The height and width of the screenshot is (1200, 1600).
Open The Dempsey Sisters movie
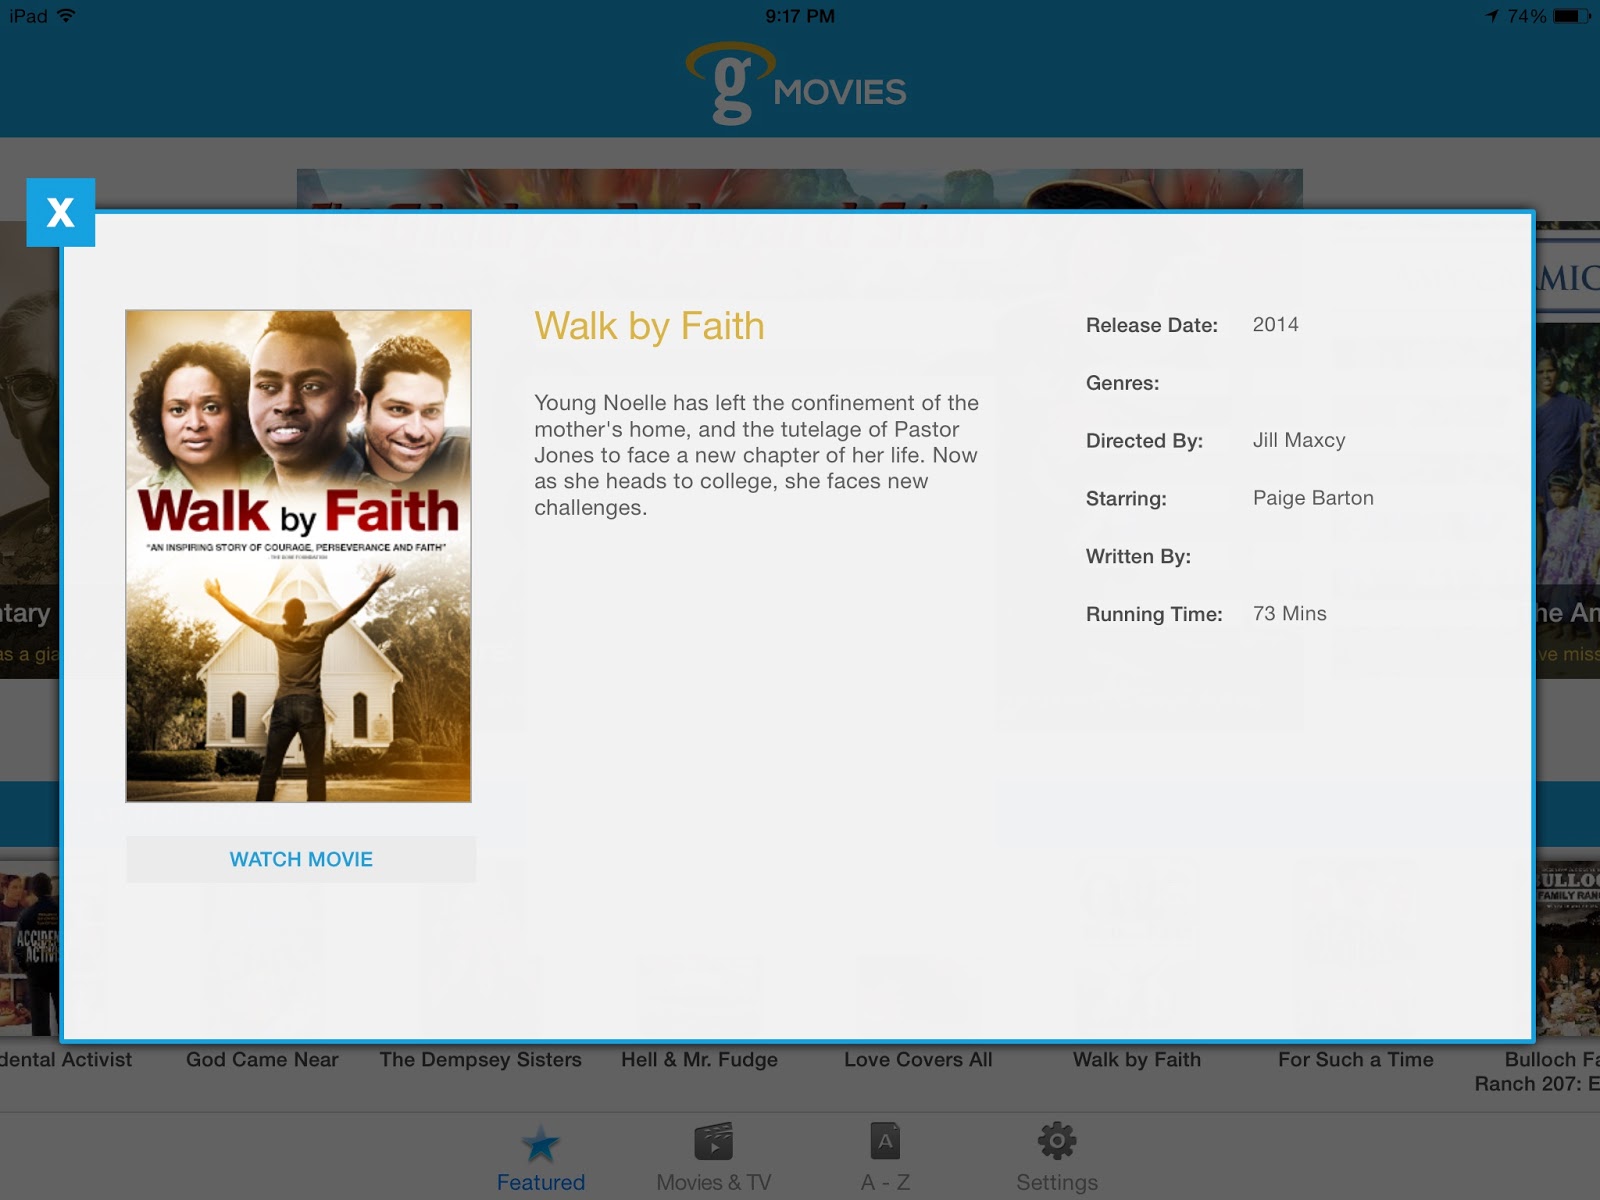[480, 1060]
